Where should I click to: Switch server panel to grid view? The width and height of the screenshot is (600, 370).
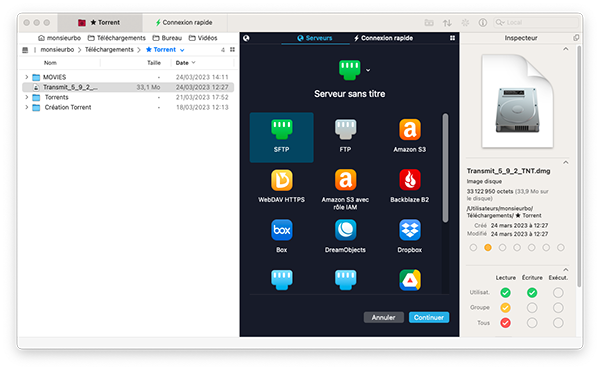(452, 38)
